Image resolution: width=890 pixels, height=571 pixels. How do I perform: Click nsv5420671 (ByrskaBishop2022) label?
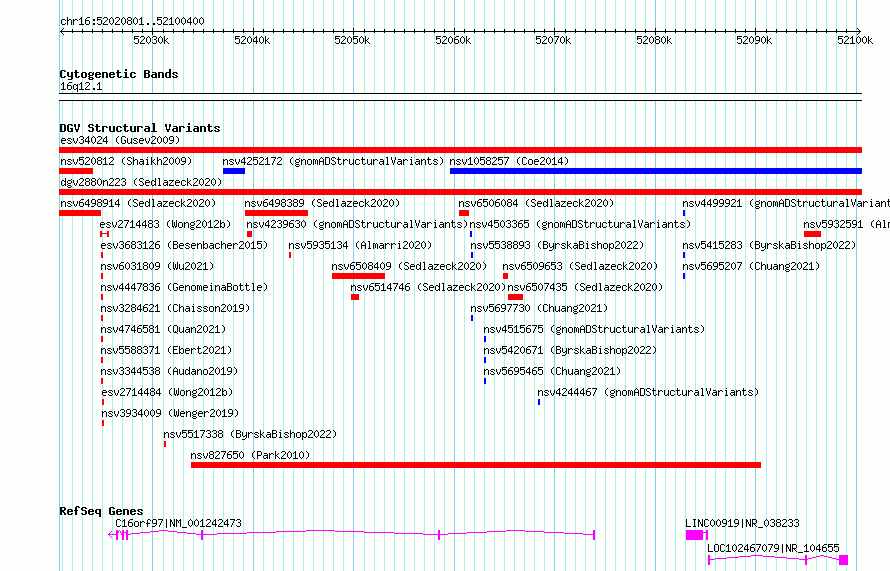point(570,350)
